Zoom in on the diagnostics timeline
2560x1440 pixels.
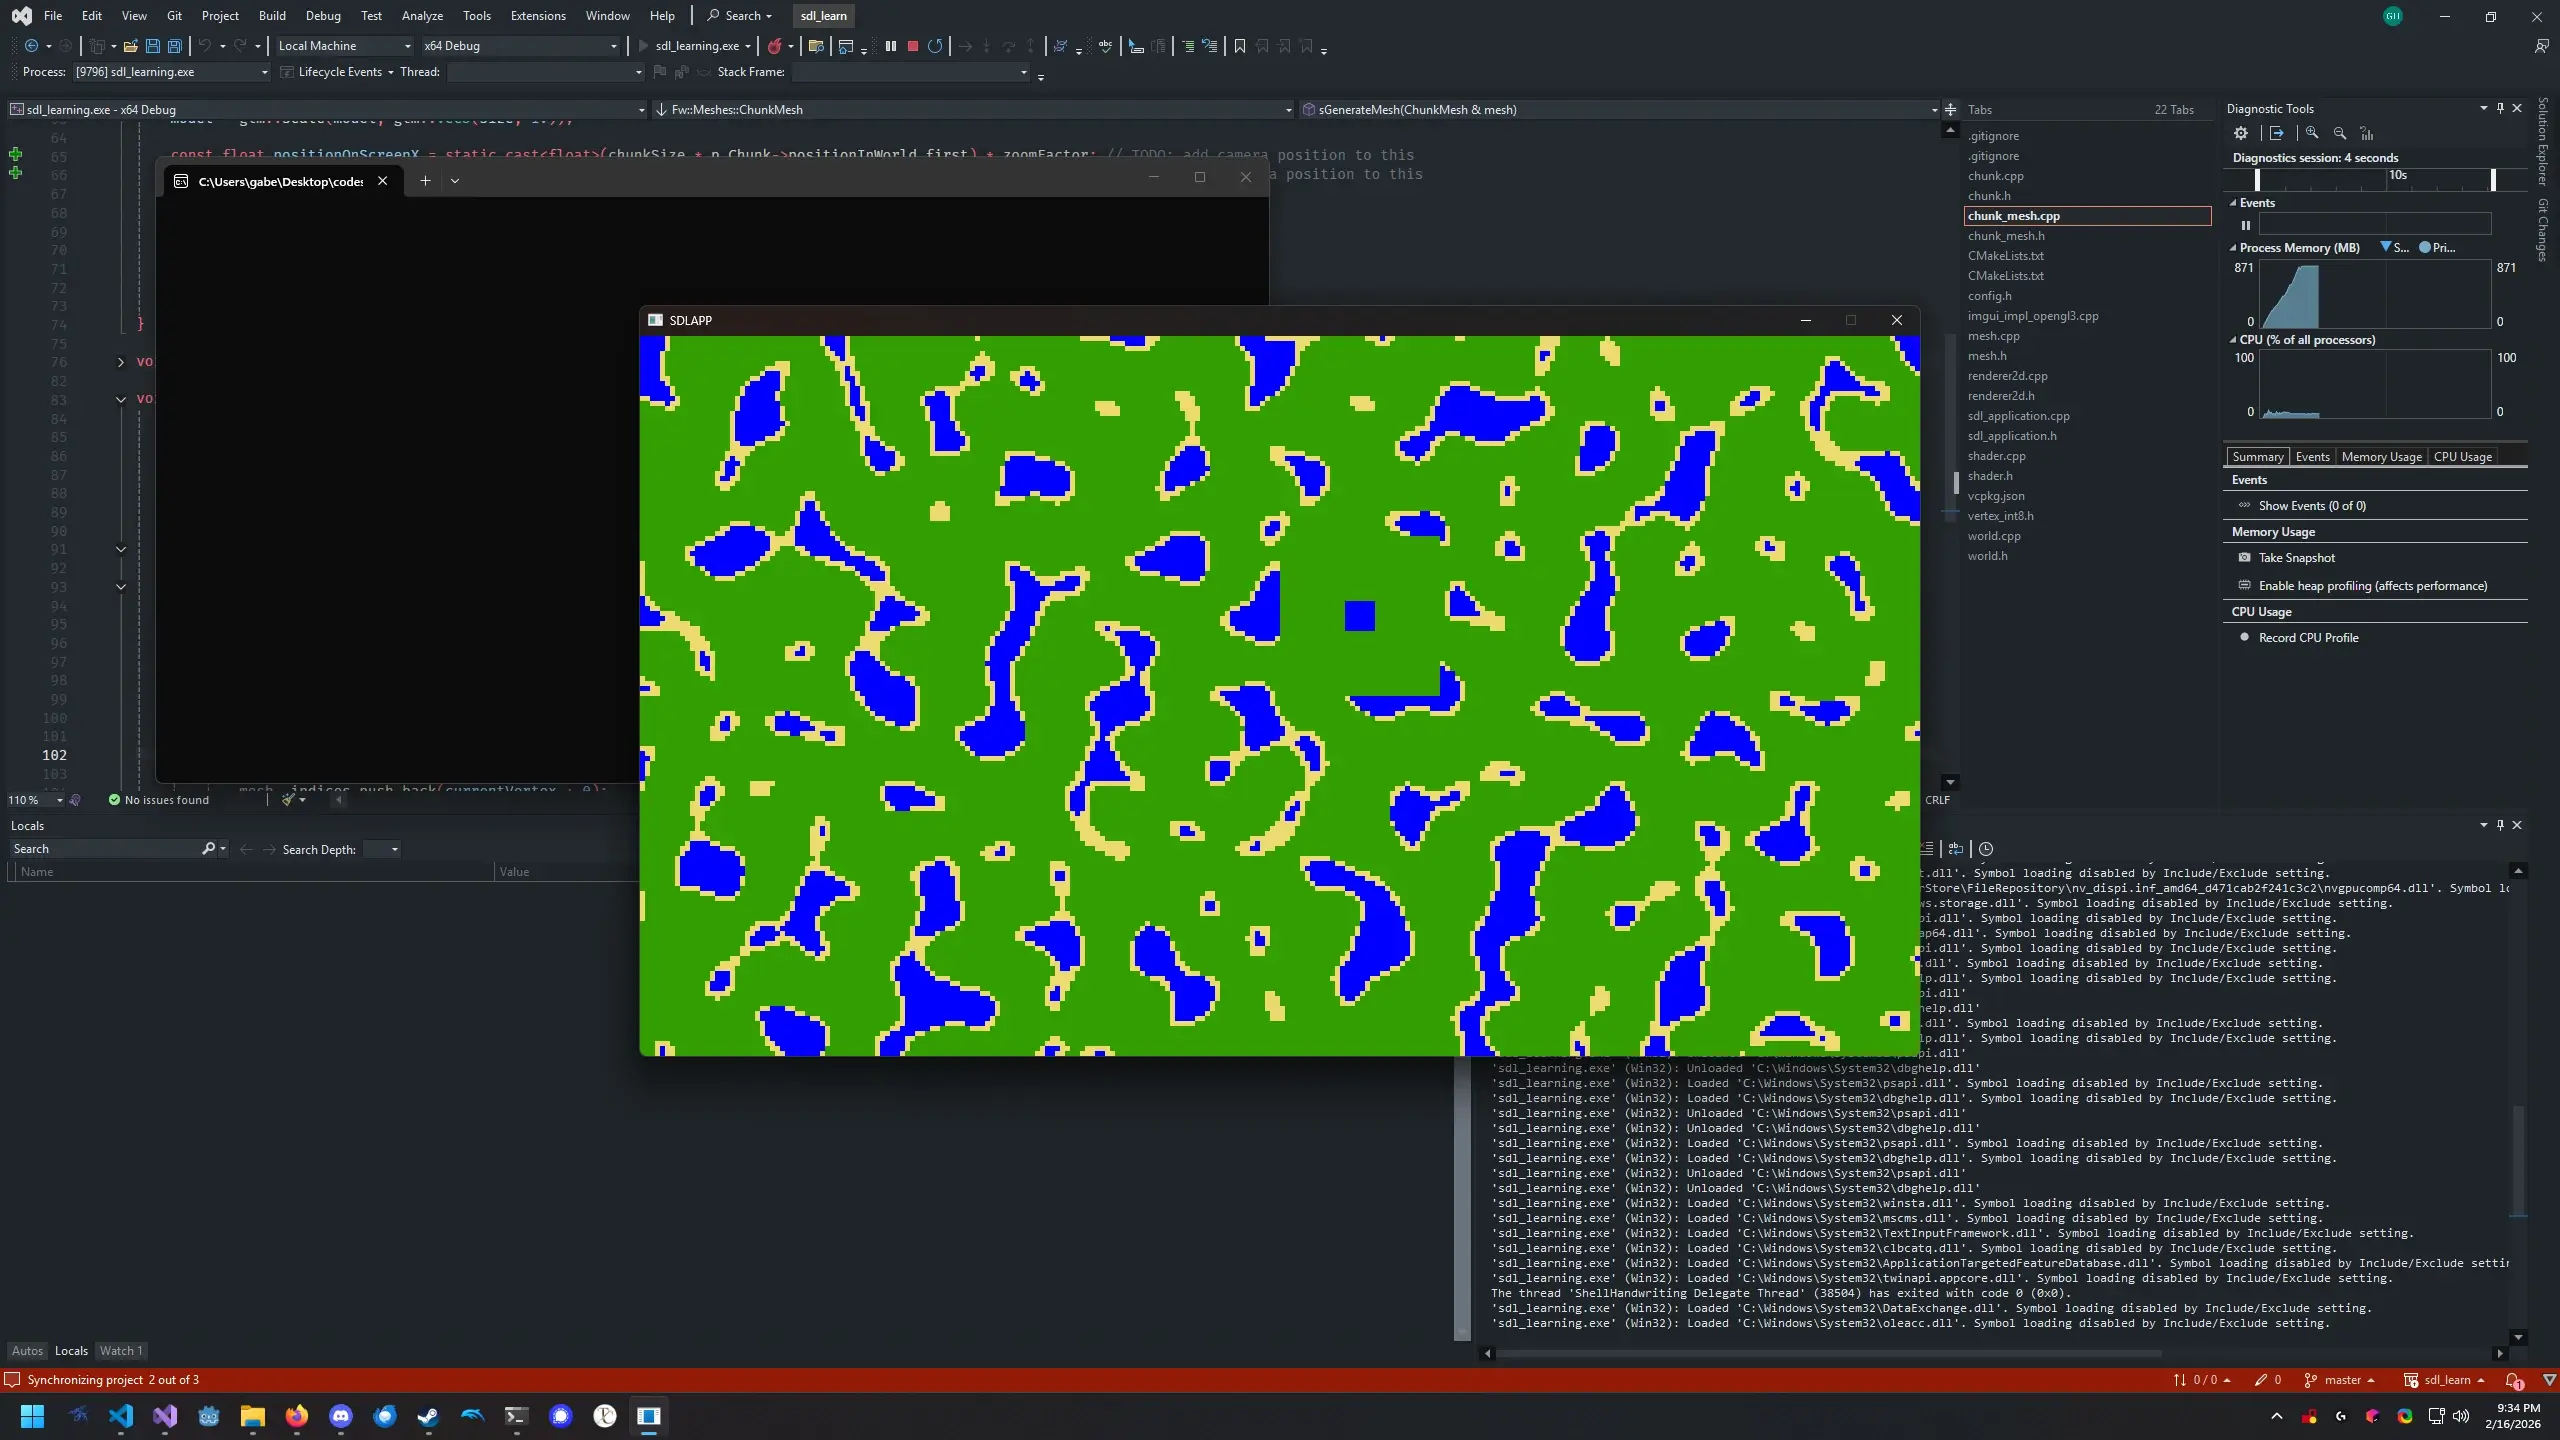click(2312, 133)
